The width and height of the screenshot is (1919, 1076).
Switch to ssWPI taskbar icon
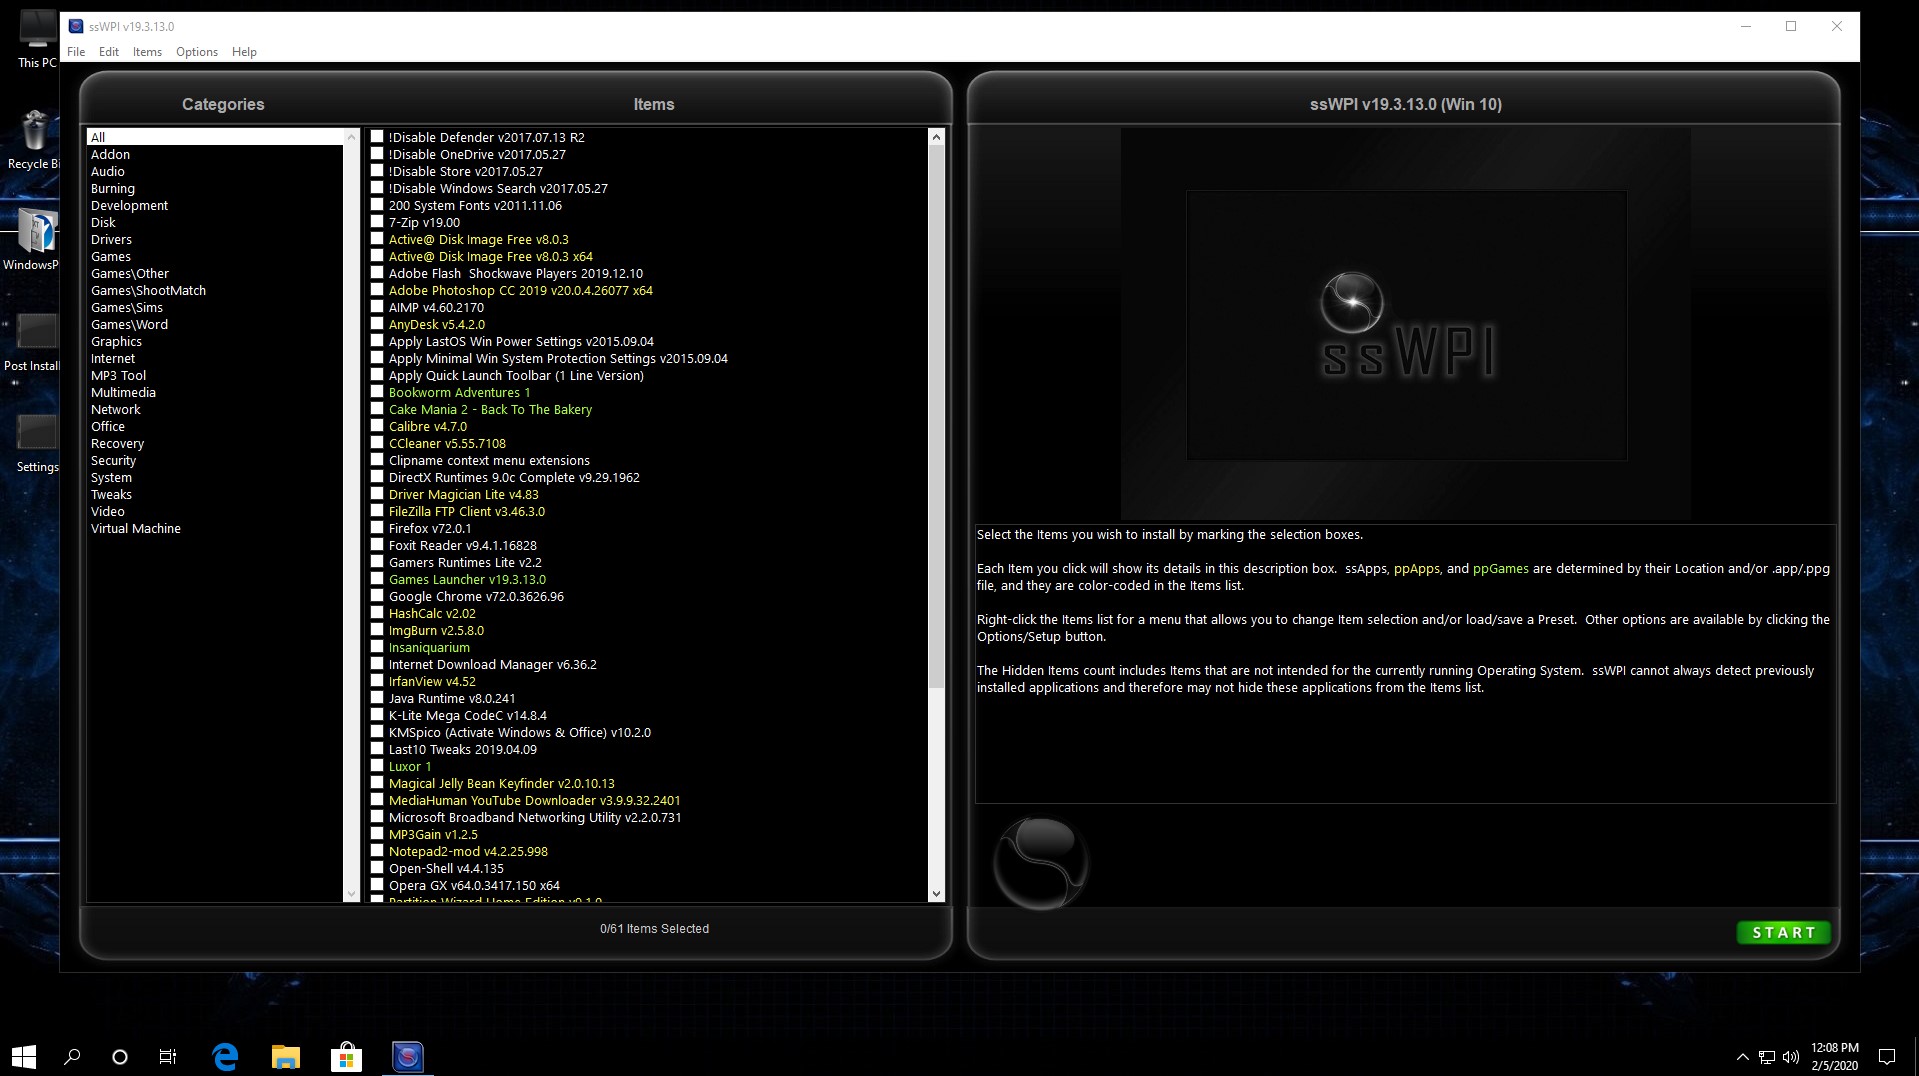point(407,1056)
